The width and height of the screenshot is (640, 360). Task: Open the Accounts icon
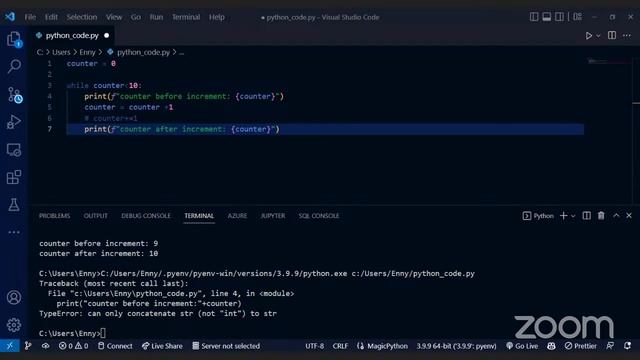(x=14, y=297)
